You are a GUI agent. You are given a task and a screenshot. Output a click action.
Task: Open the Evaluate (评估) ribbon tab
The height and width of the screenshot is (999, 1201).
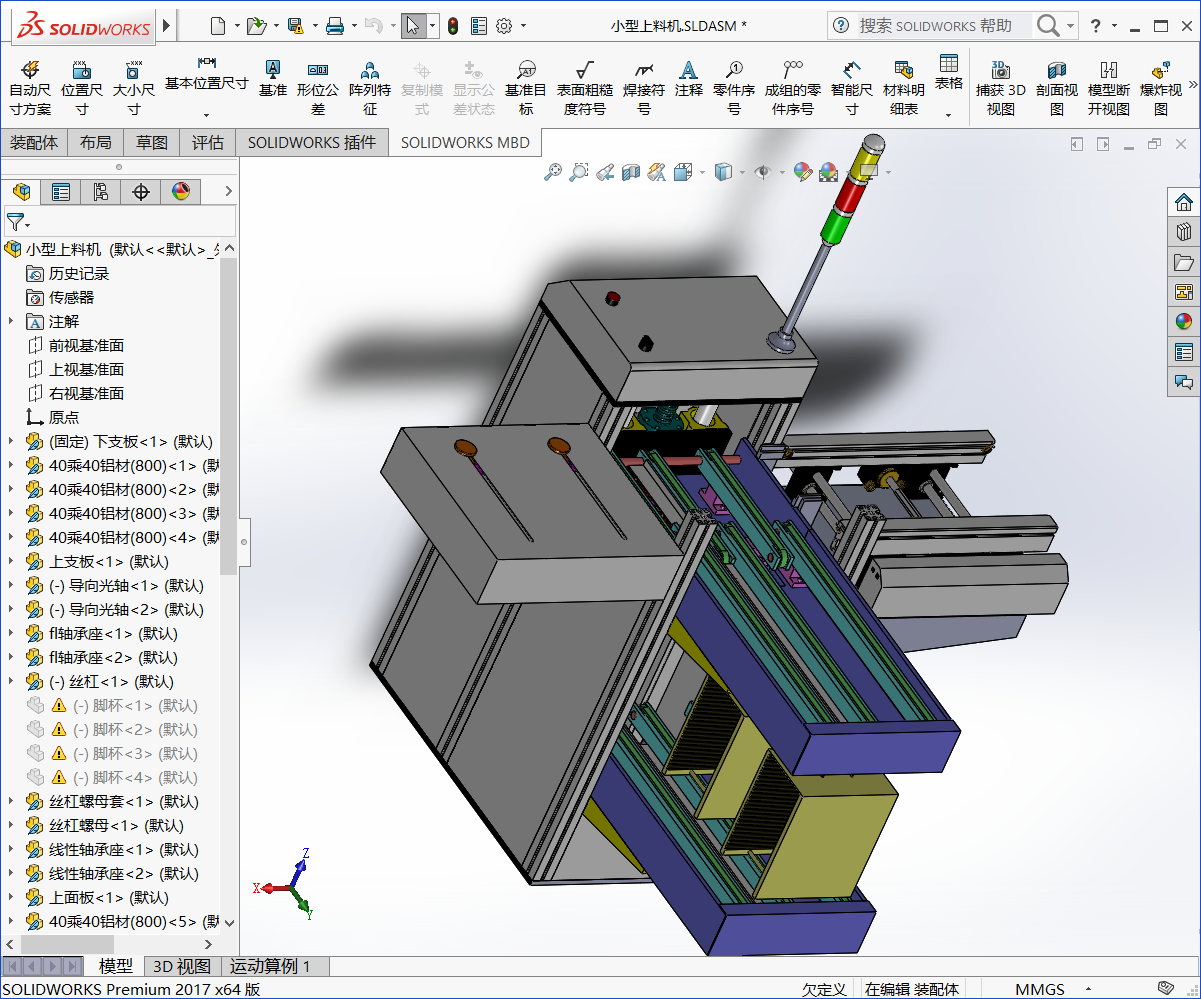click(208, 142)
